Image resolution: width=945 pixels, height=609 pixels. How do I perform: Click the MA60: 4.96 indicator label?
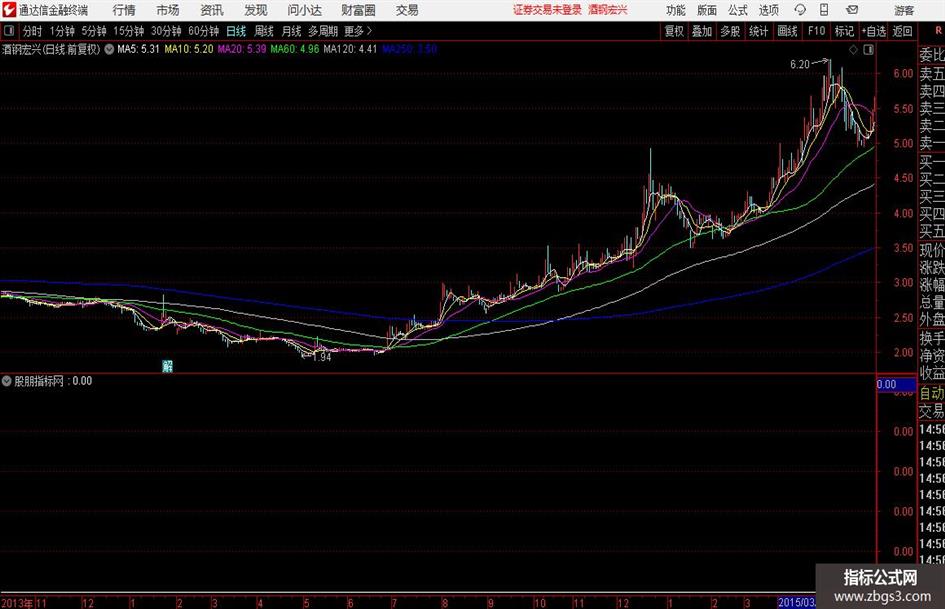pos(295,49)
